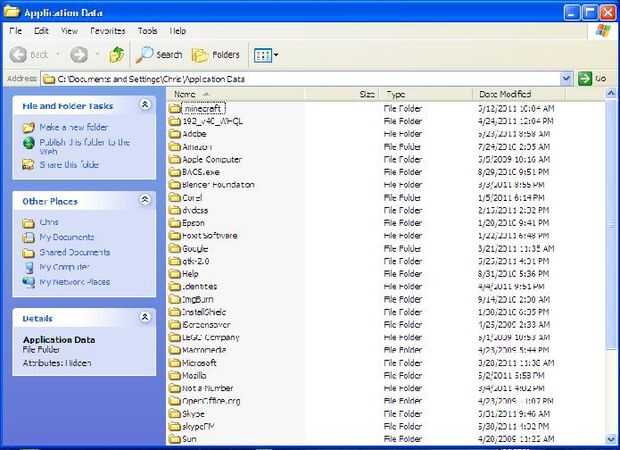Open the File menu

coord(15,31)
